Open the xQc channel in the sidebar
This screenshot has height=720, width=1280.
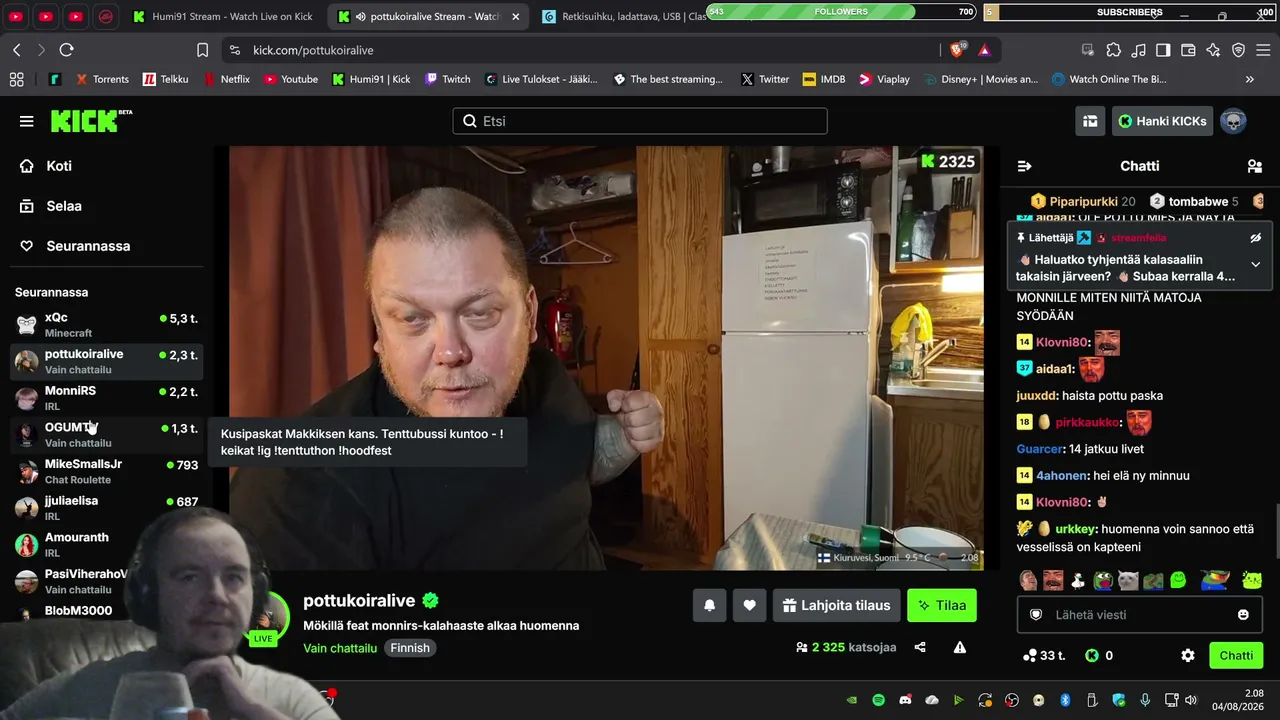pos(107,324)
